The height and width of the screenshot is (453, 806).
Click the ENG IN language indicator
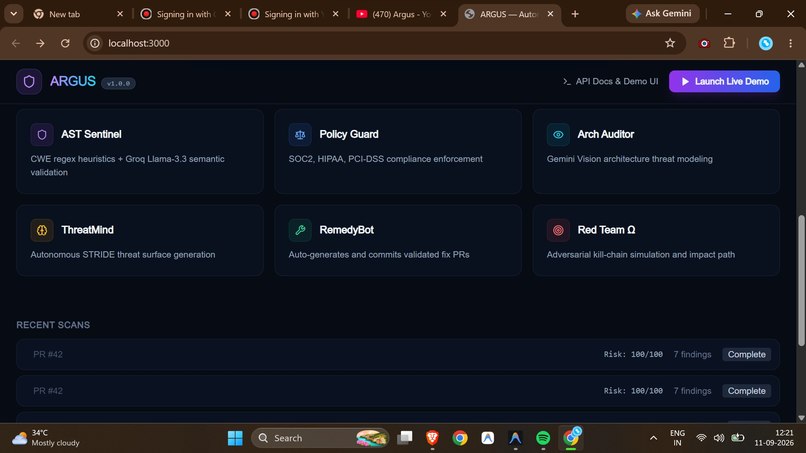pos(677,438)
